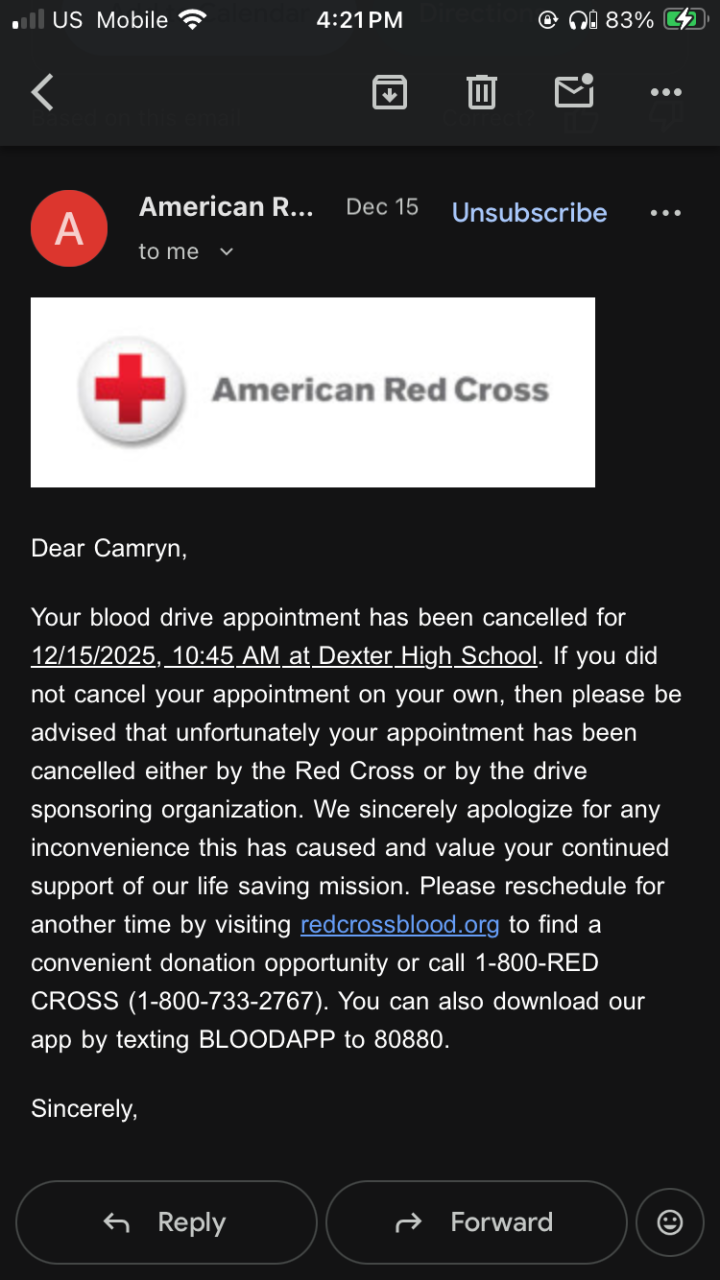Tap the underlined appointment date and location

pos(284,656)
